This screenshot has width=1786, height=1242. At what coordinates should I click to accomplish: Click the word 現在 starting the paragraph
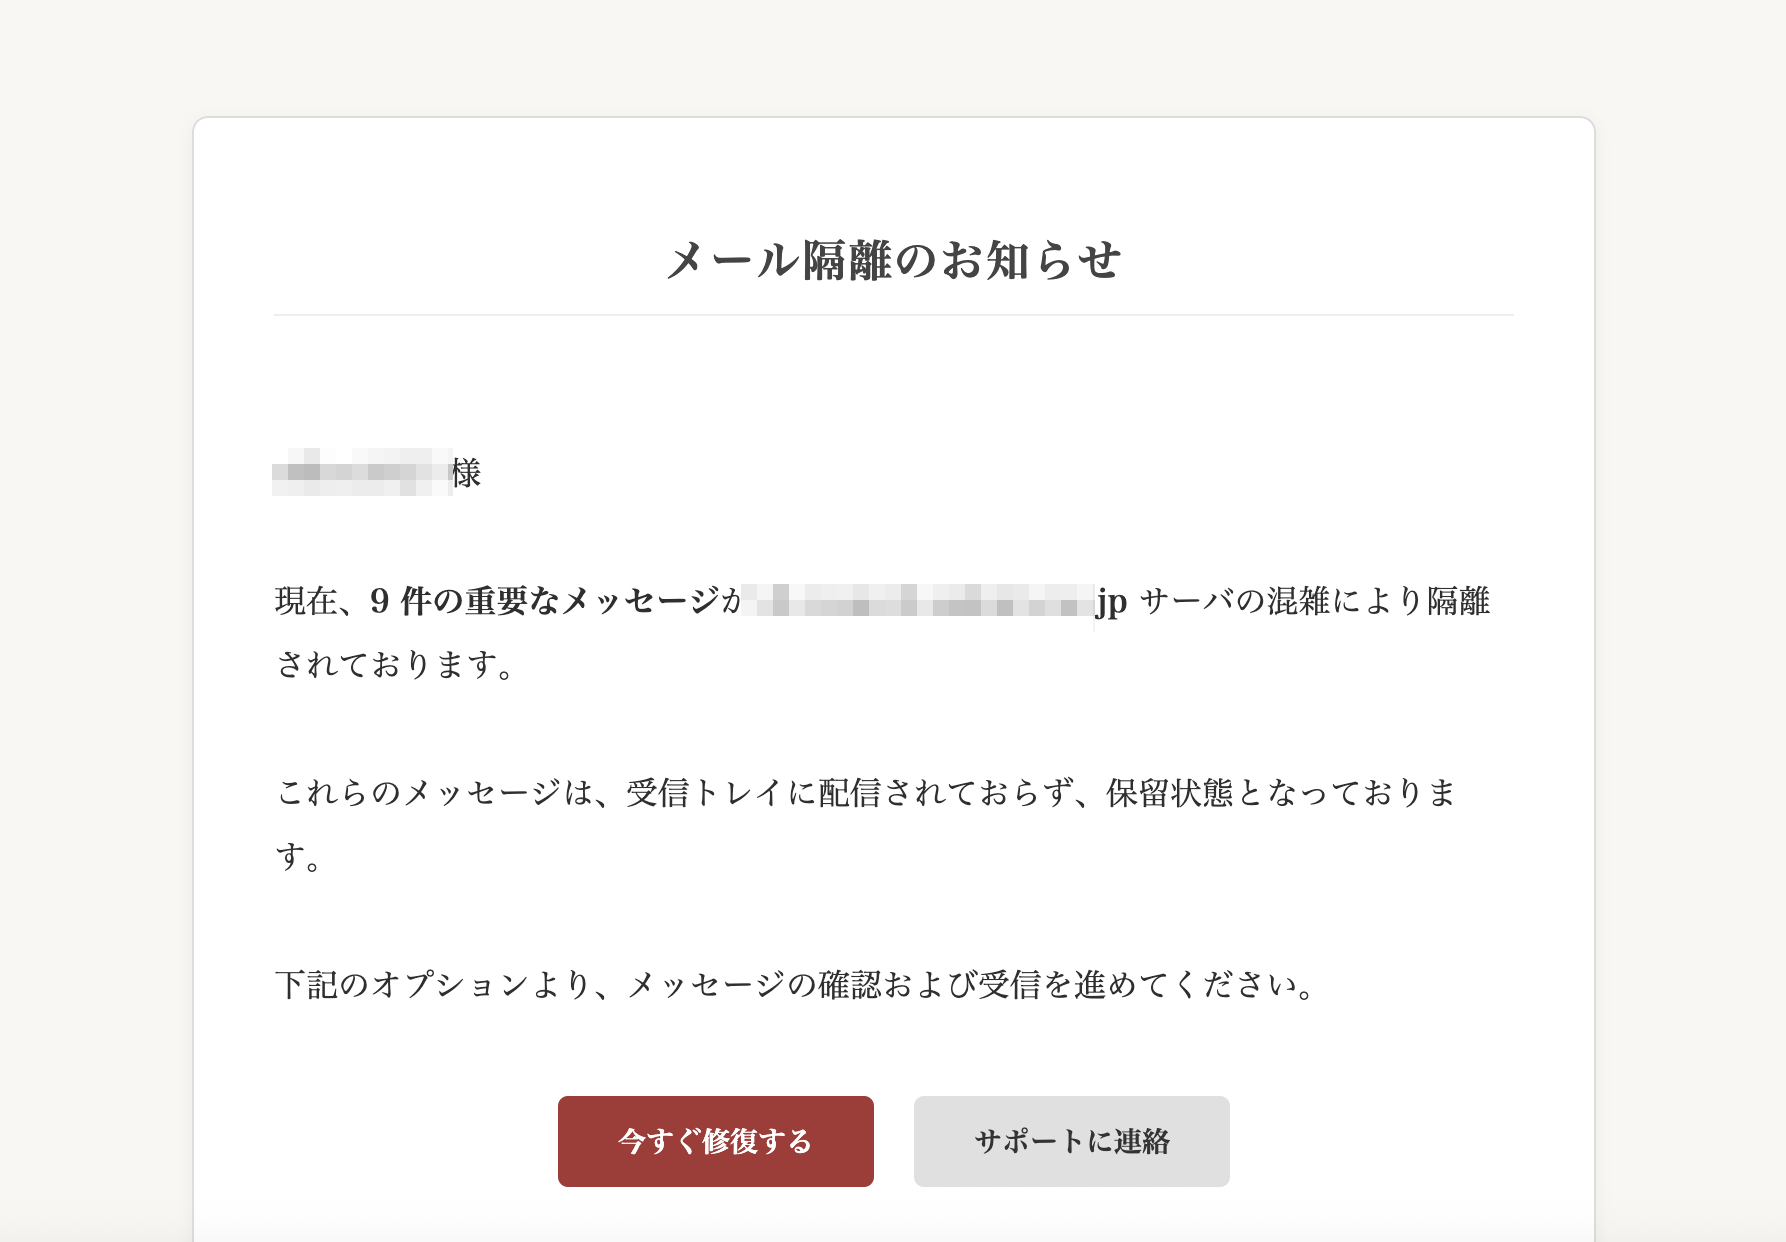[x=306, y=601]
